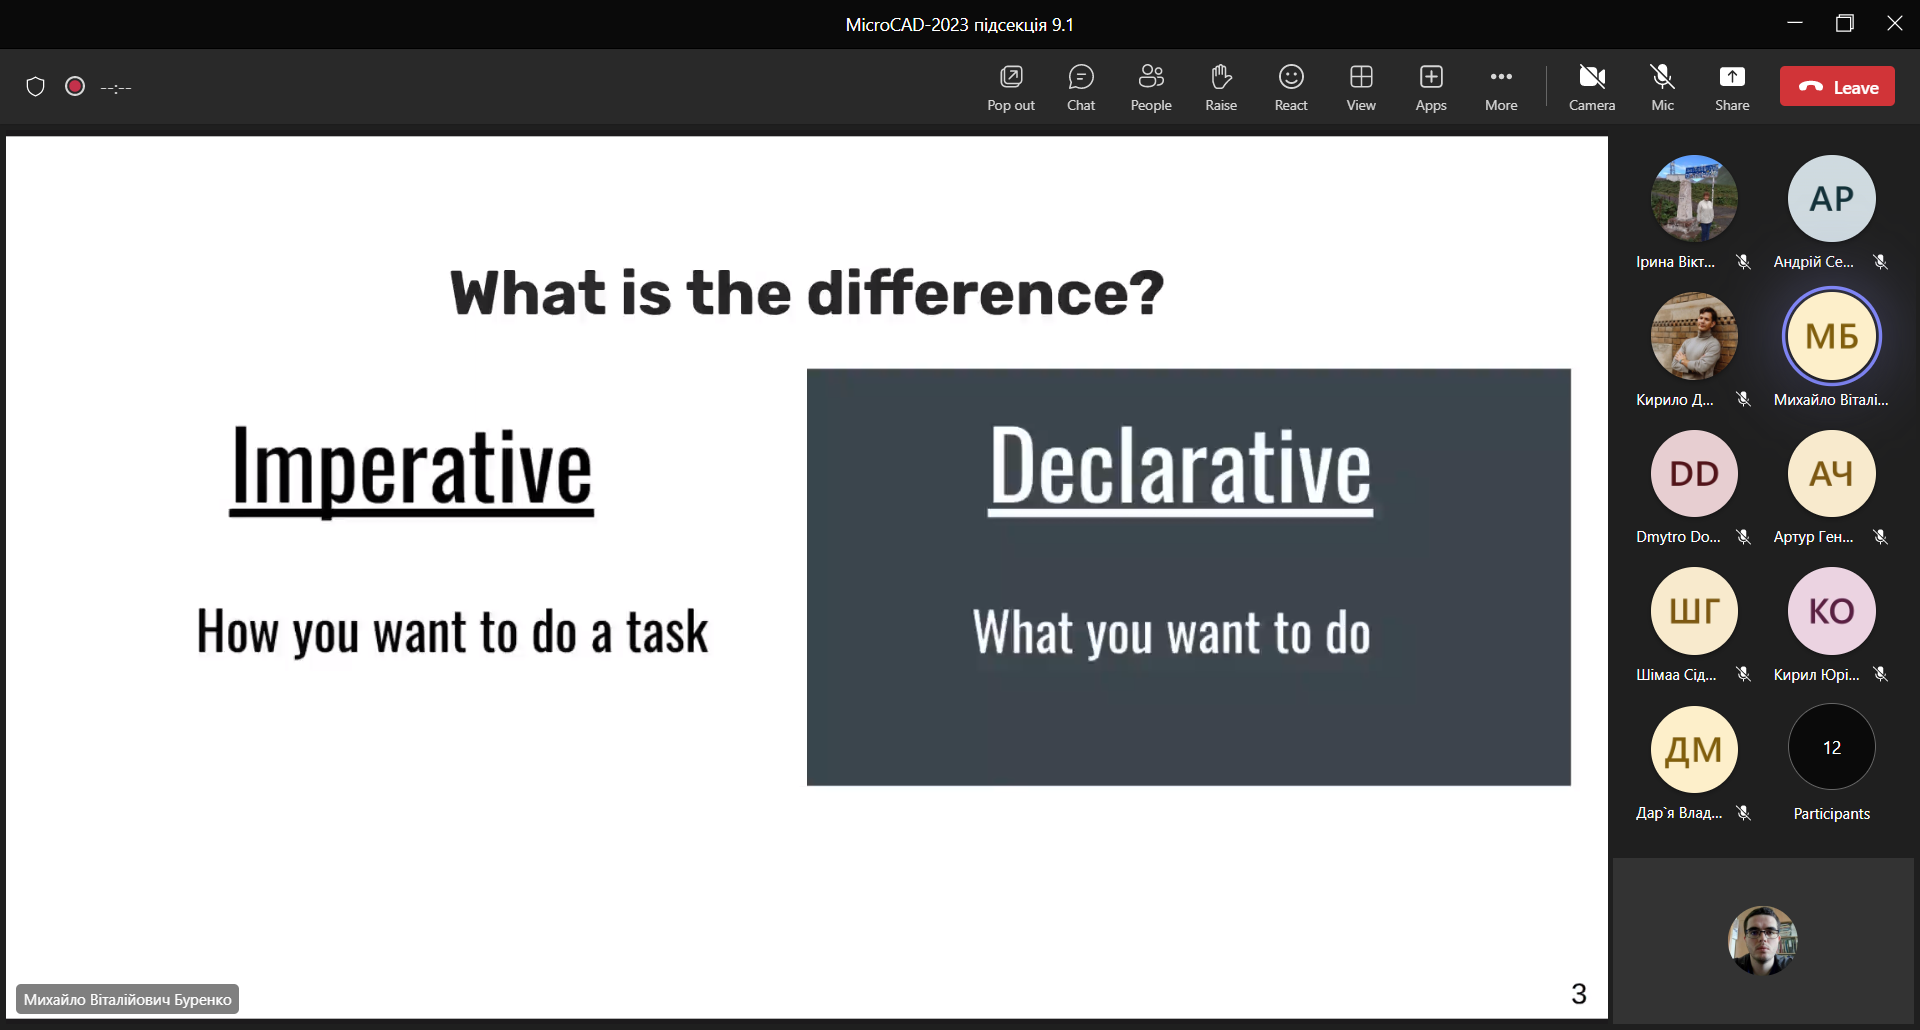Click the red recording indicator
This screenshot has width=1920, height=1030.
coord(75,87)
